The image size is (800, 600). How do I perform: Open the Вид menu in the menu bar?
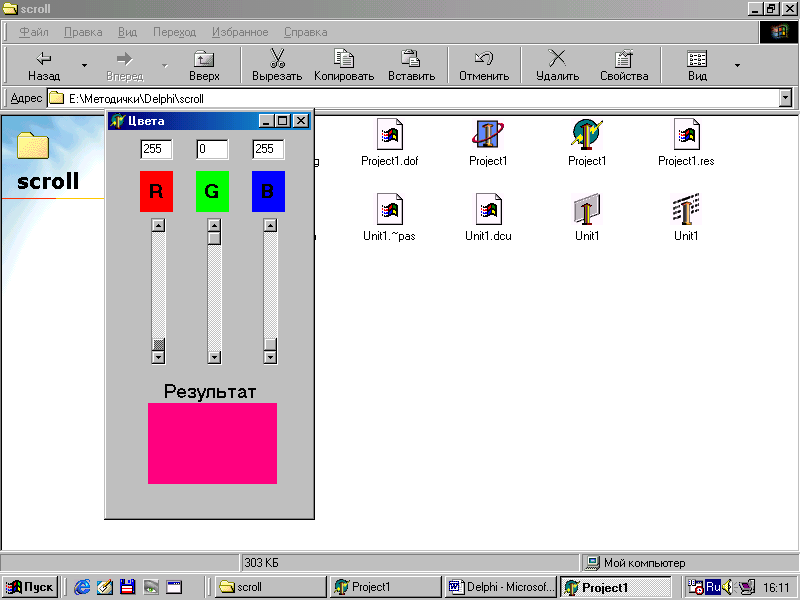click(x=128, y=32)
